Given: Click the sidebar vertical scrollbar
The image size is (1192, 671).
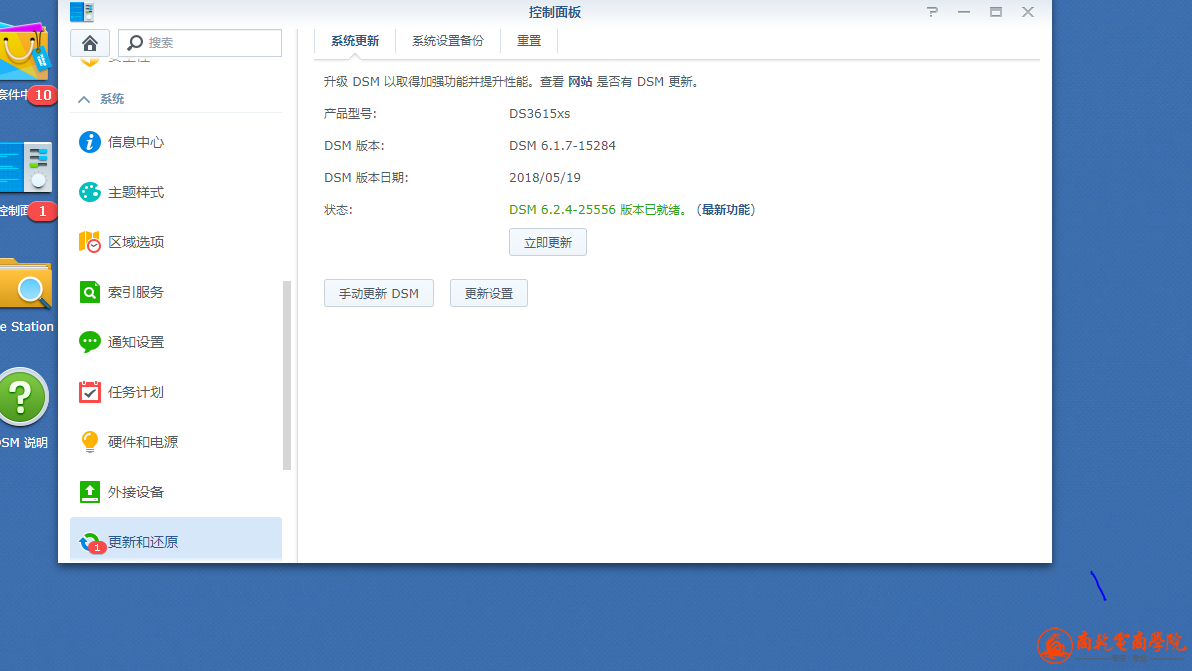Looking at the screenshot, I should pos(287,375).
